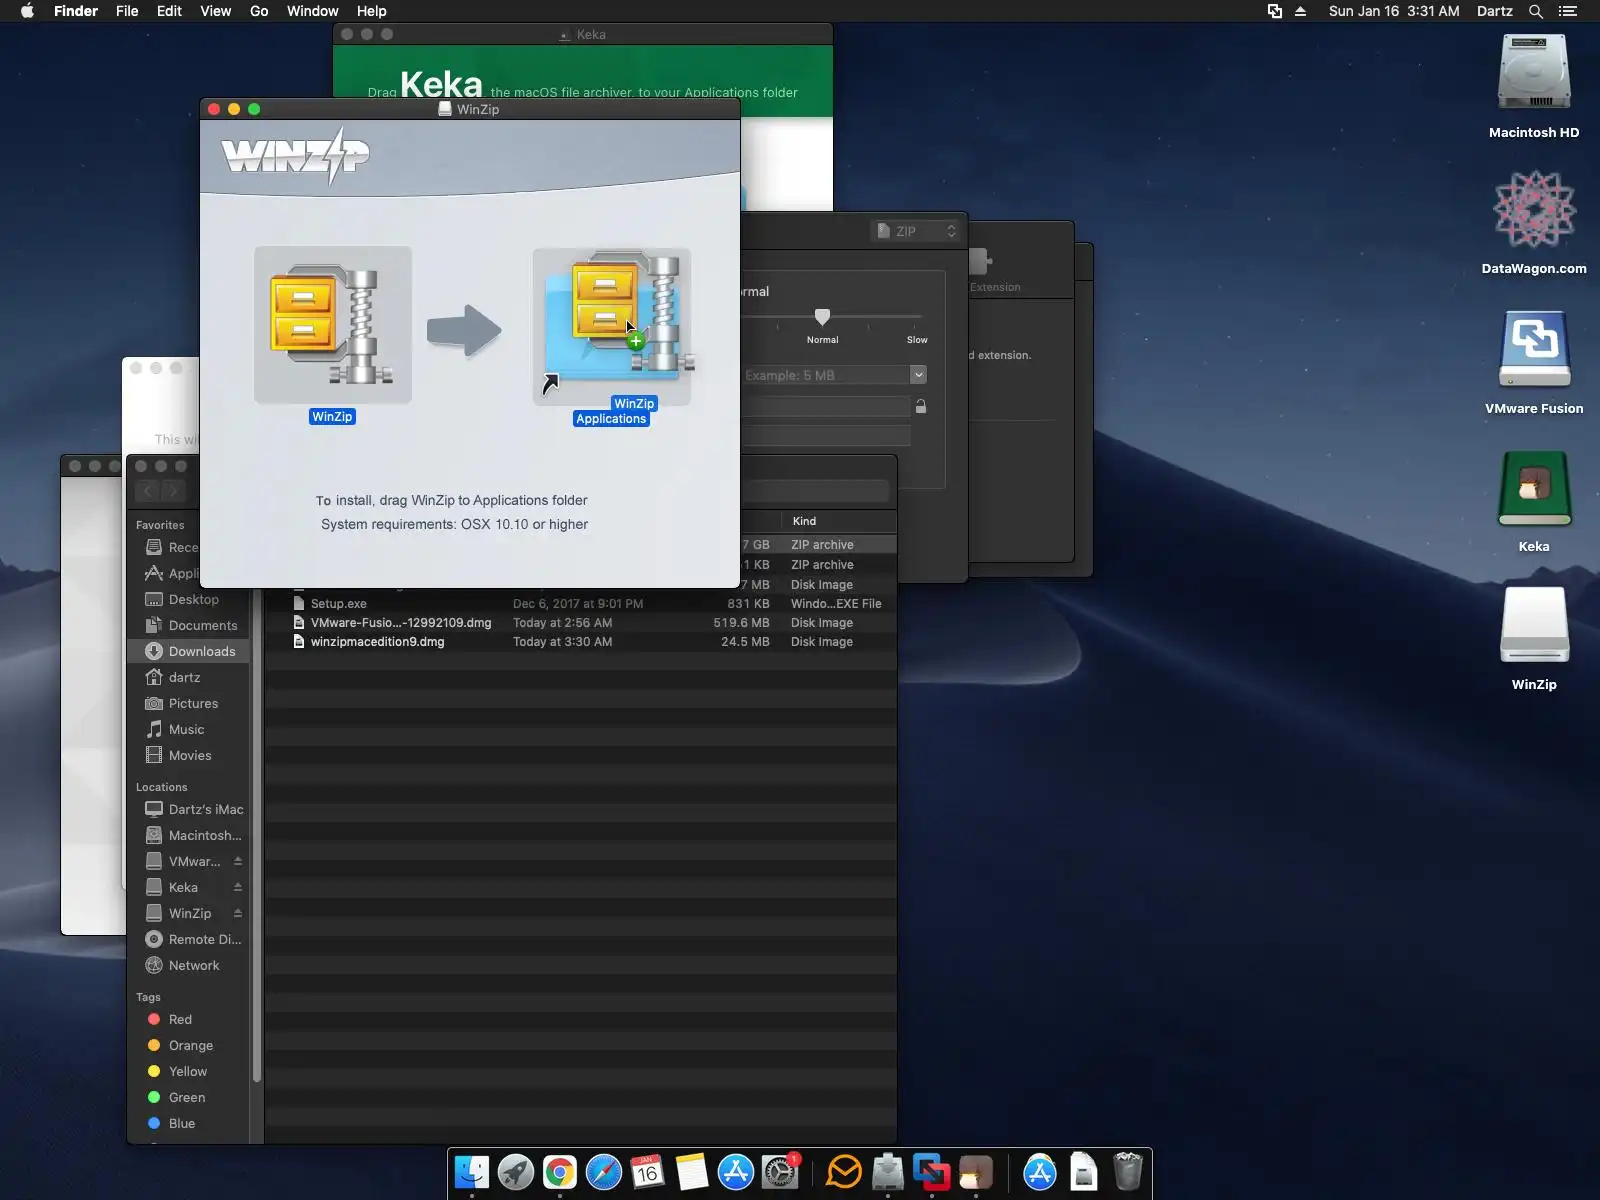Select Desktop in Finder sidebar
Viewport: 1600px width, 1200px height.
[189, 599]
